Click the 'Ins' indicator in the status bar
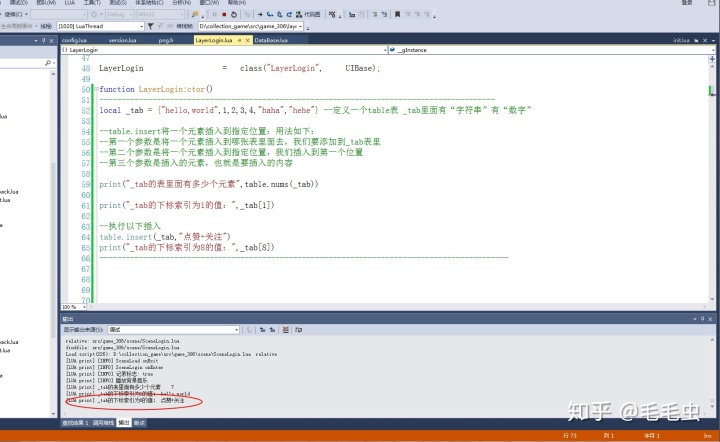 [x=707, y=436]
